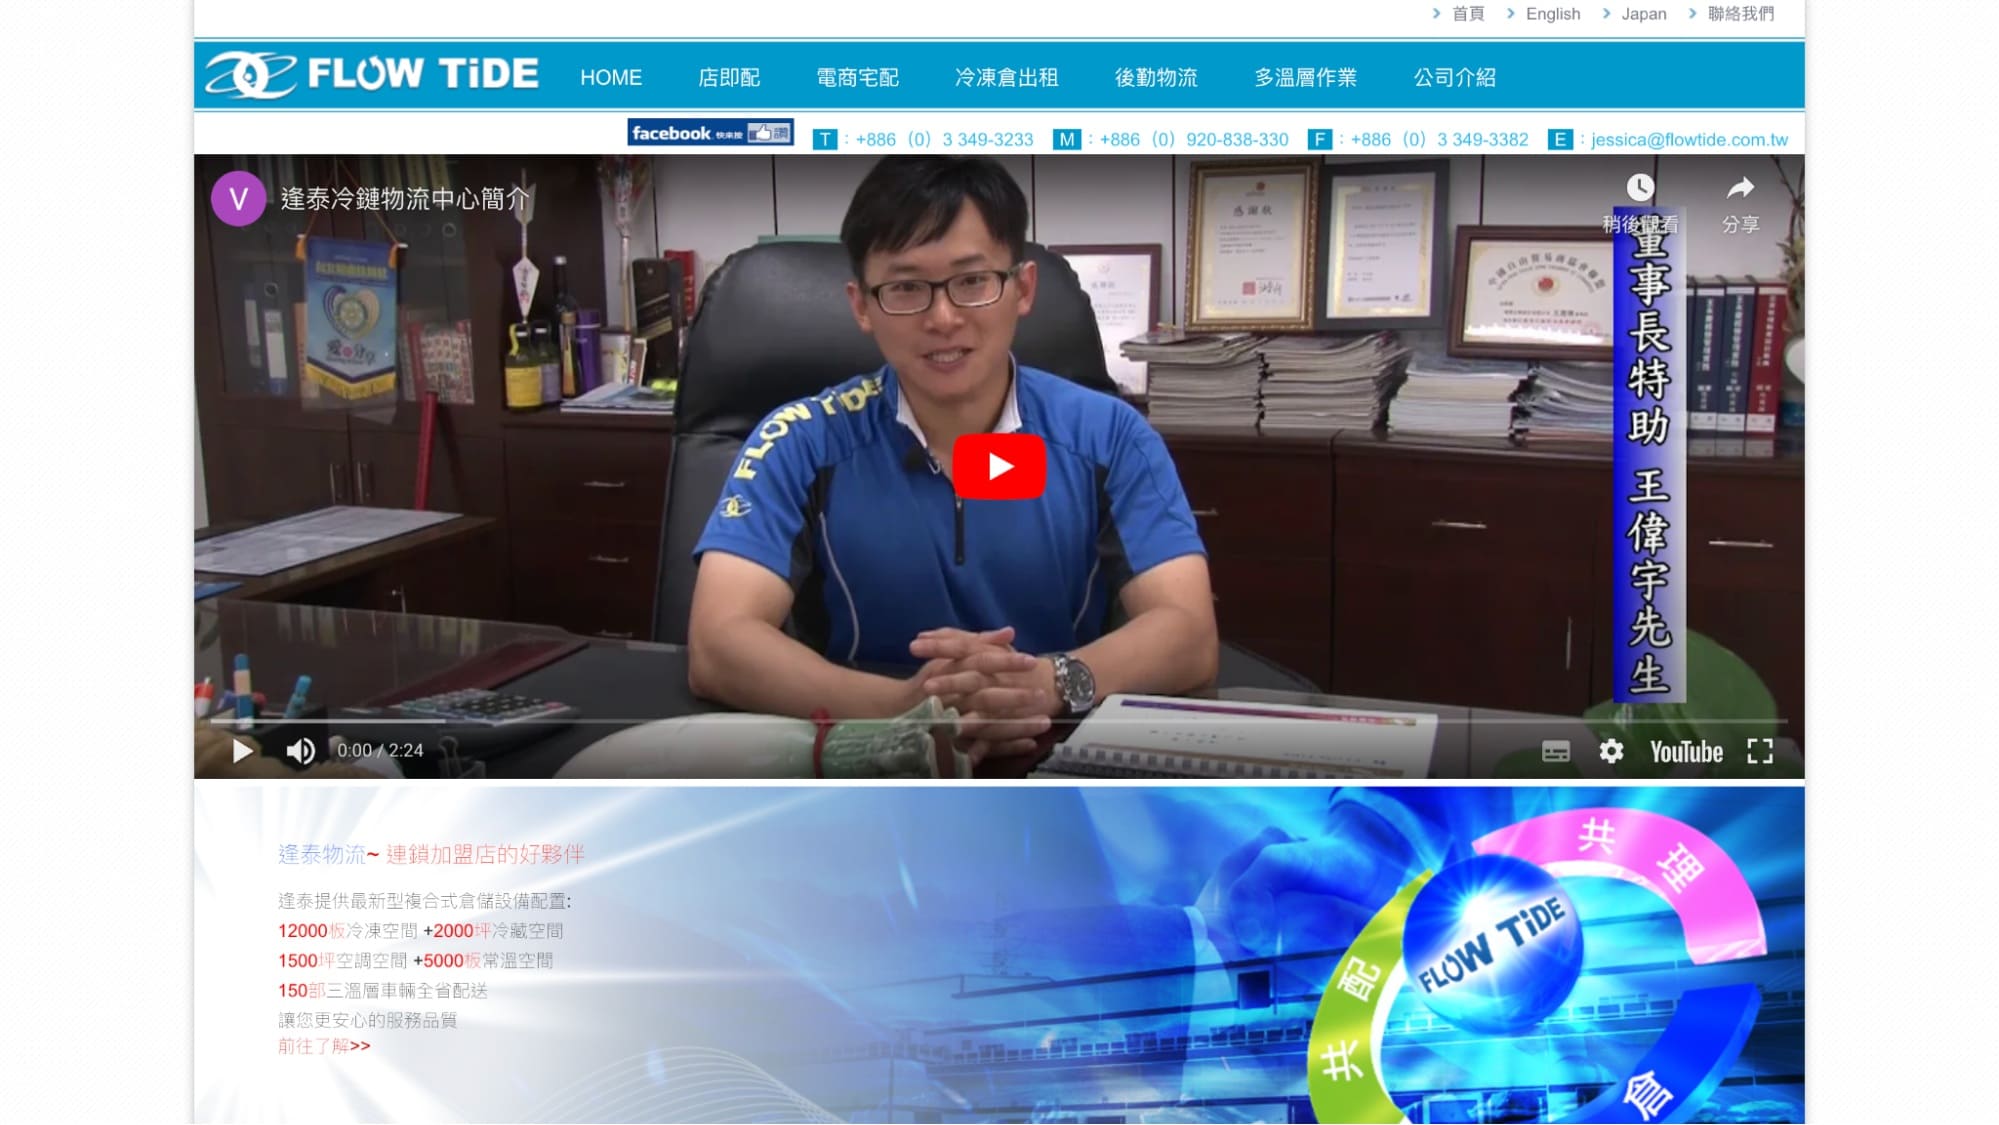Viewport: 1999px width, 1125px height.
Task: Open the 店即配 menu item
Action: 729,77
